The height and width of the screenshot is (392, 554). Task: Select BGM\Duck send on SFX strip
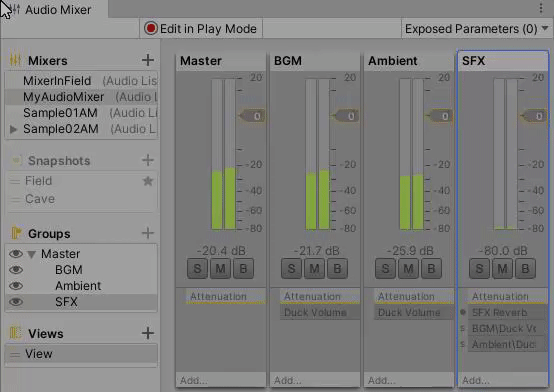tap(508, 328)
